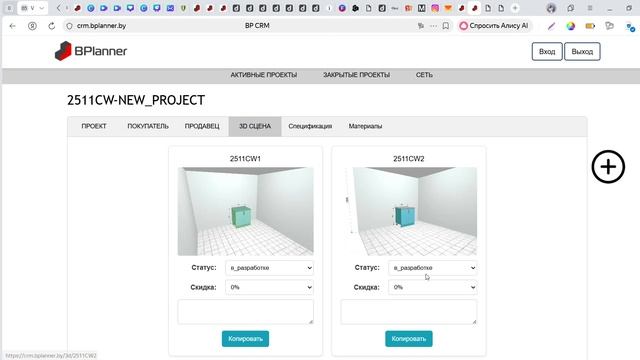
Task: Click the BPlanner logo
Action: (91, 51)
